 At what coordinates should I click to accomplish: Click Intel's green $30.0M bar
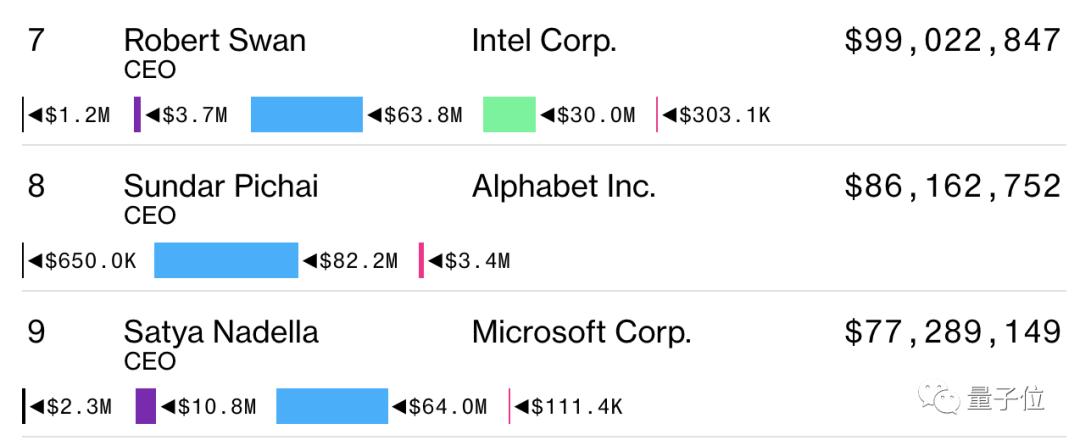click(509, 115)
